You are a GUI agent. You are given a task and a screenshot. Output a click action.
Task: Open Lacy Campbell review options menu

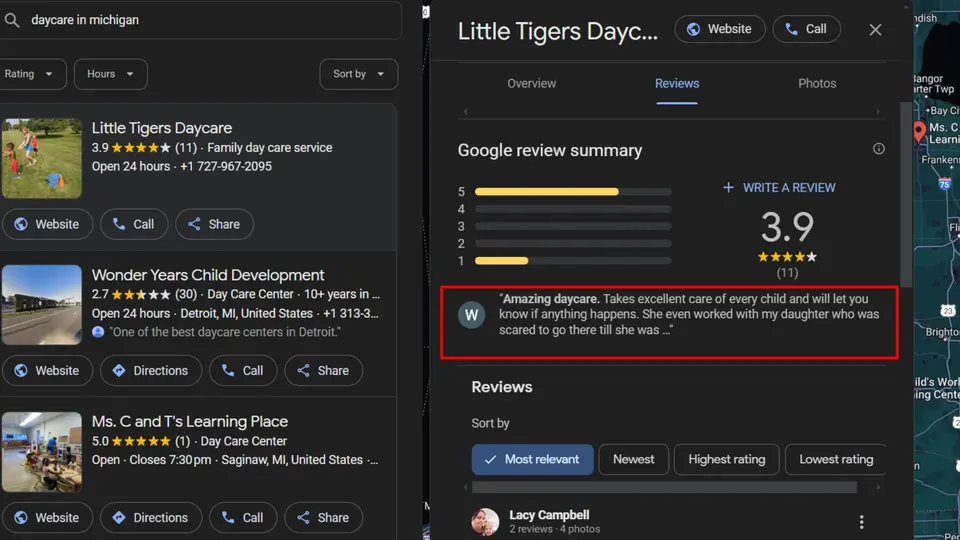(x=861, y=522)
